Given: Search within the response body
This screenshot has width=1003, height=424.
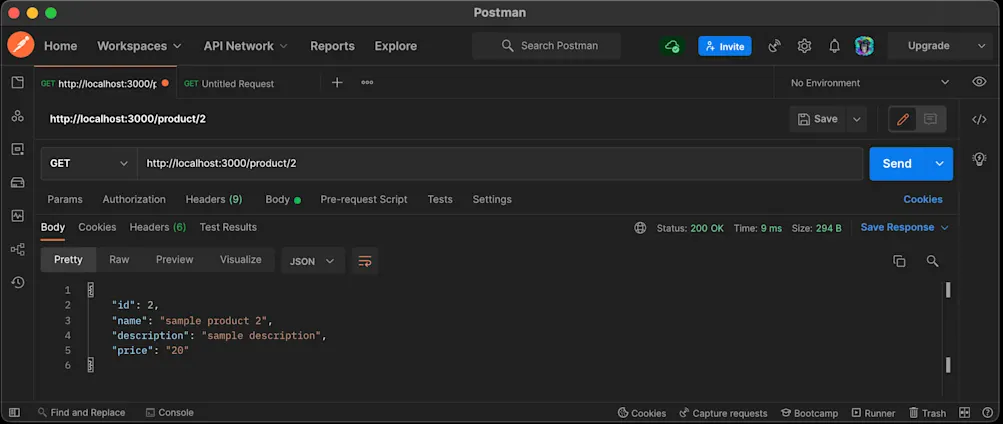Looking at the screenshot, I should click(933, 261).
